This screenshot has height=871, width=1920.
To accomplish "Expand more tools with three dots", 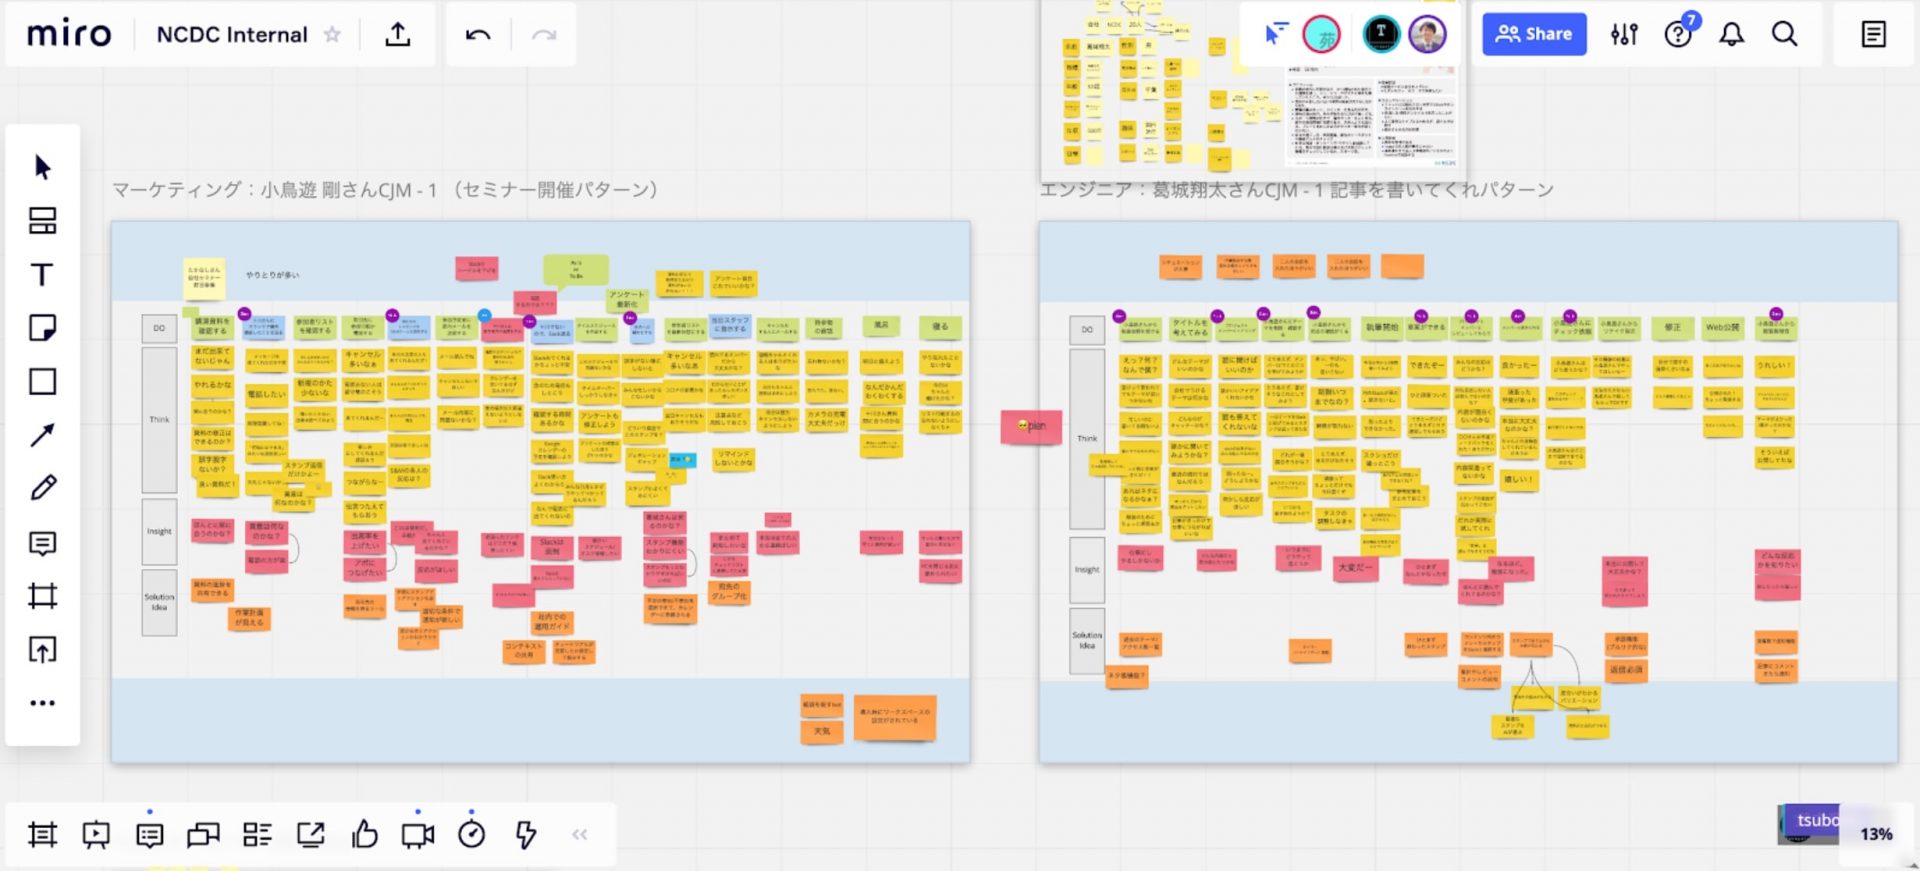I will click(x=42, y=703).
